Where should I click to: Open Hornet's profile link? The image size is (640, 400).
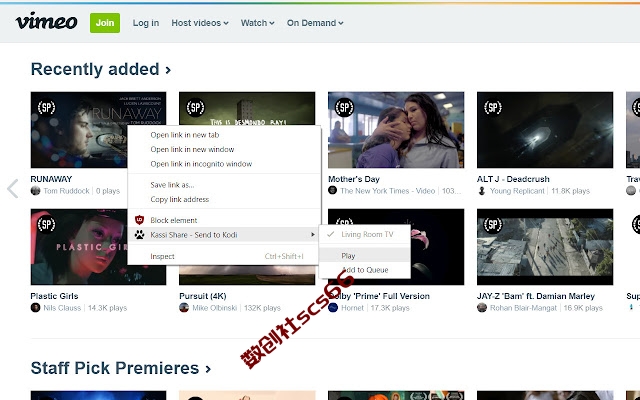pyautogui.click(x=352, y=308)
